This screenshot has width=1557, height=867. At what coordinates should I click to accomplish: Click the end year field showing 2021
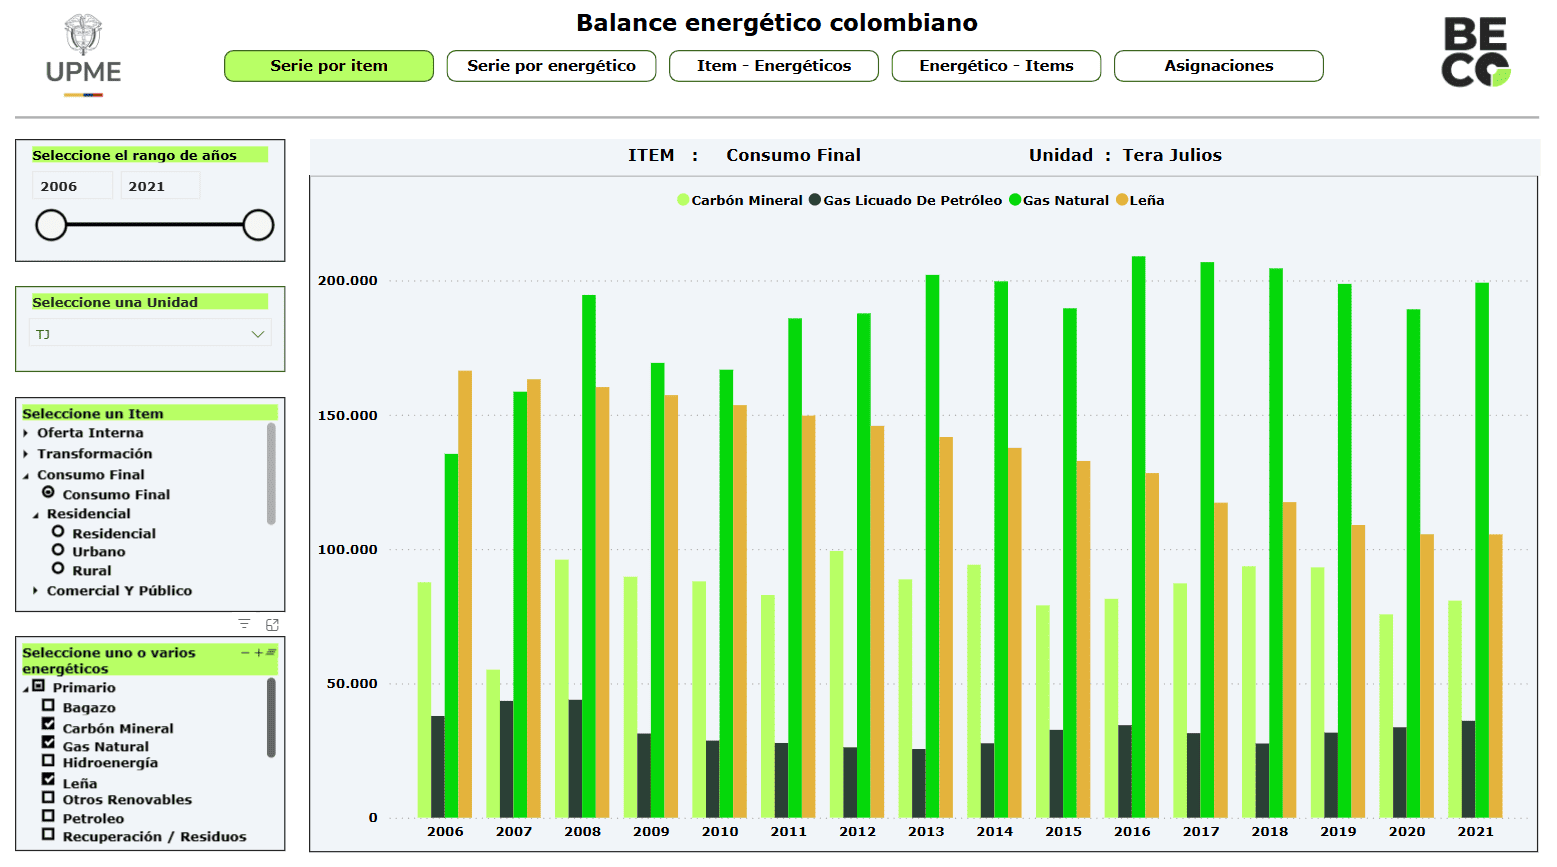[160, 186]
